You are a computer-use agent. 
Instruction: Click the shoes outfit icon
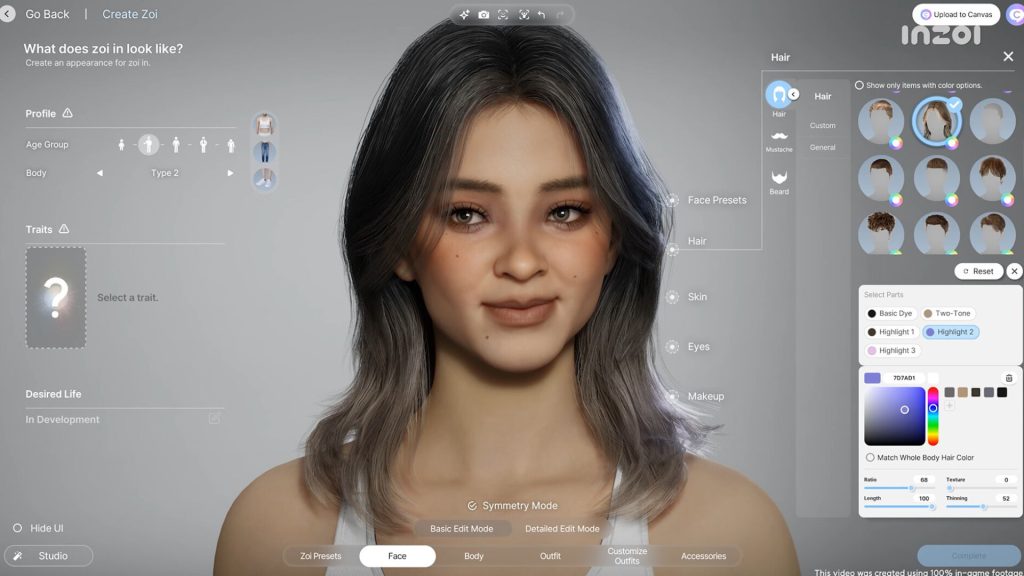(264, 179)
